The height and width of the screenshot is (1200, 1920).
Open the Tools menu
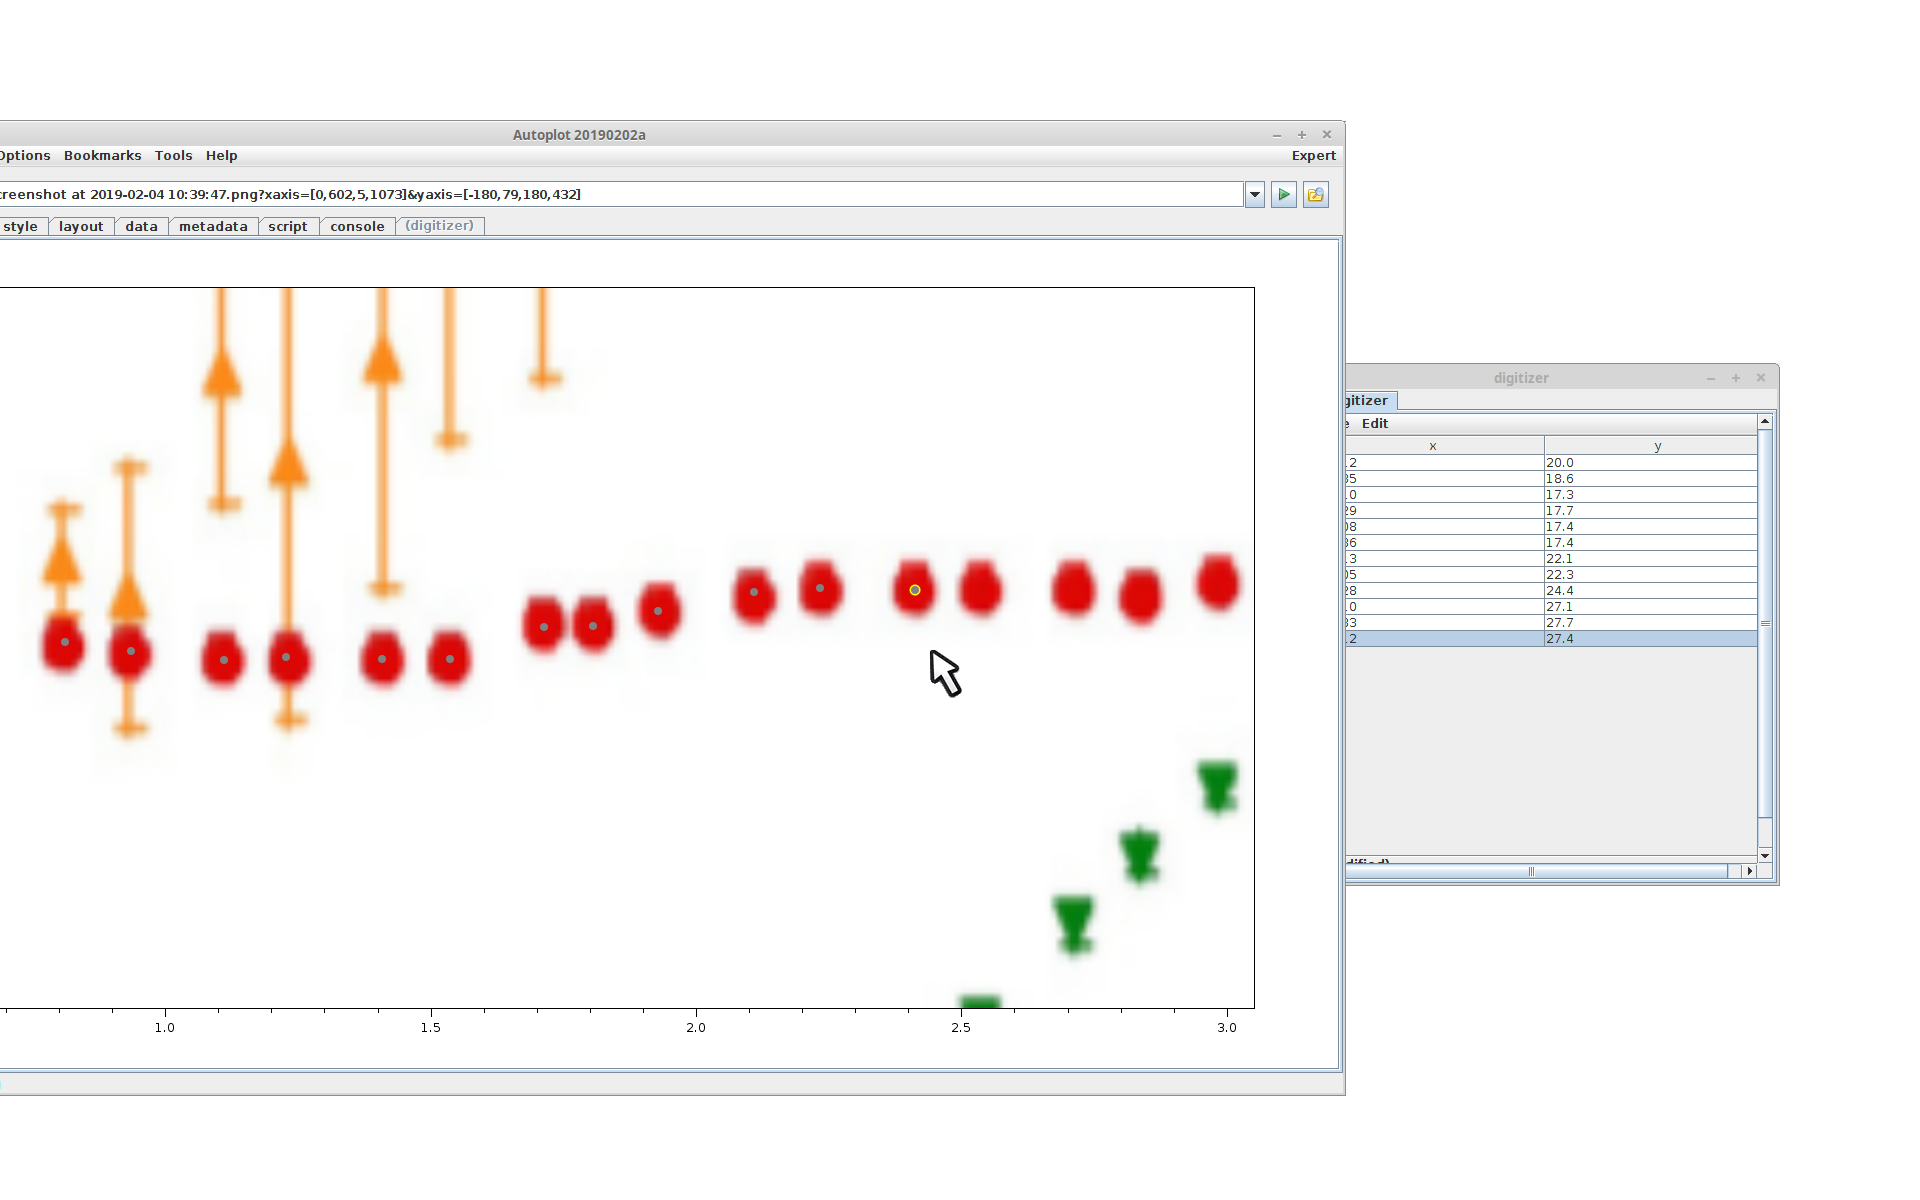click(x=173, y=156)
